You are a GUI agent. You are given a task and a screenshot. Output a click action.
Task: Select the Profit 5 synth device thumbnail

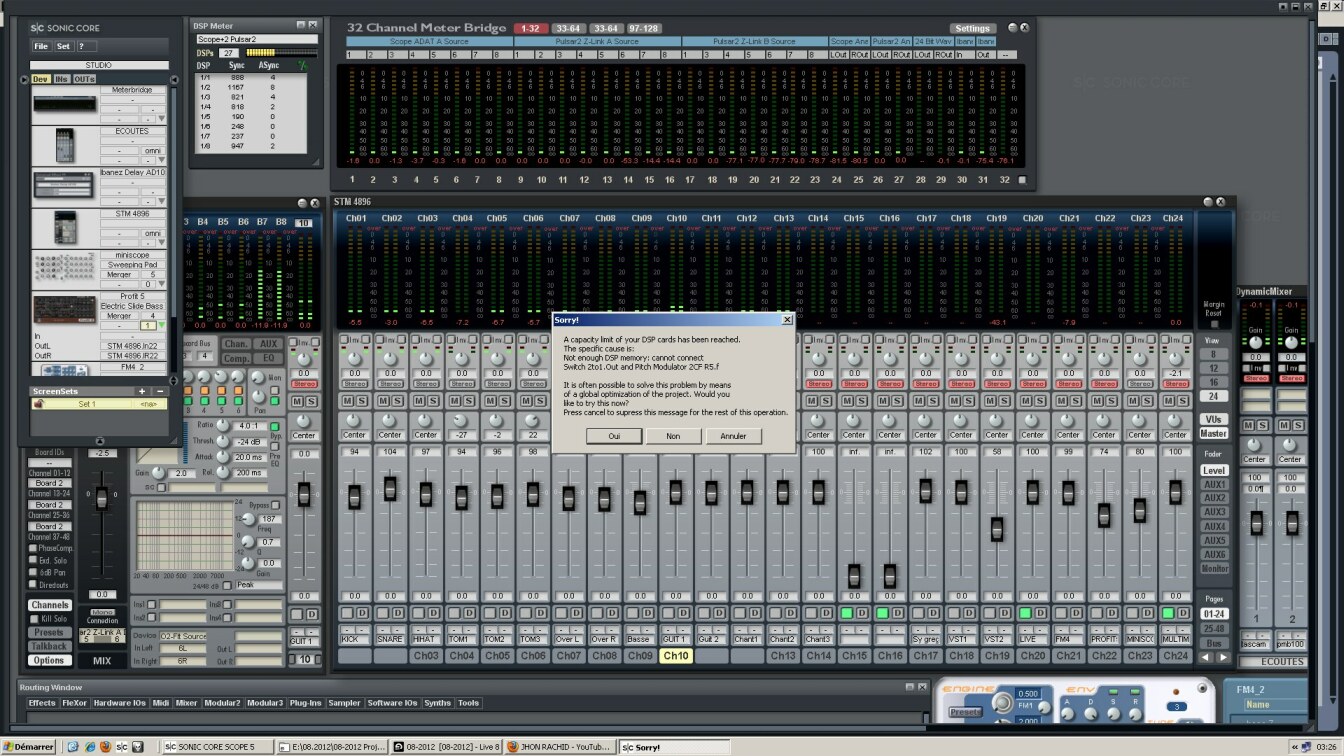click(64, 309)
